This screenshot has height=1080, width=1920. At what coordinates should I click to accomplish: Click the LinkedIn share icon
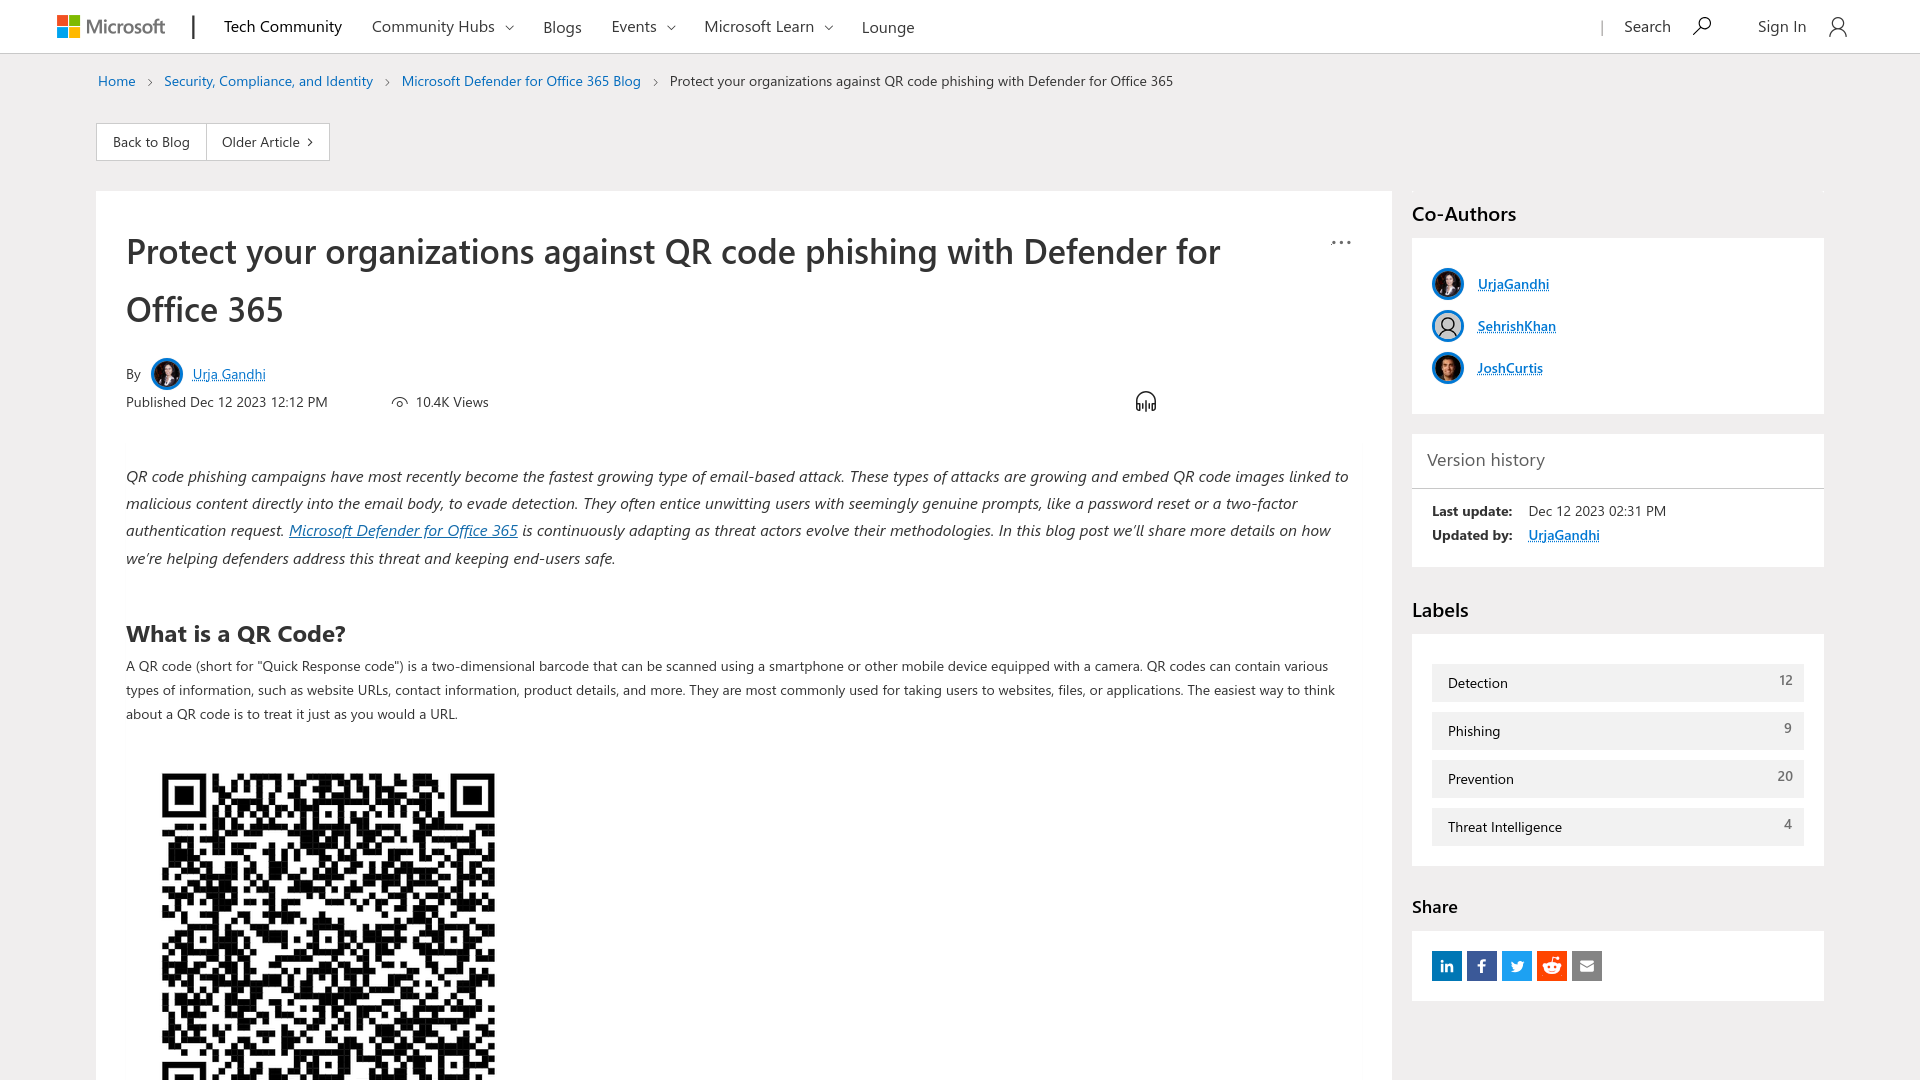(x=1447, y=965)
